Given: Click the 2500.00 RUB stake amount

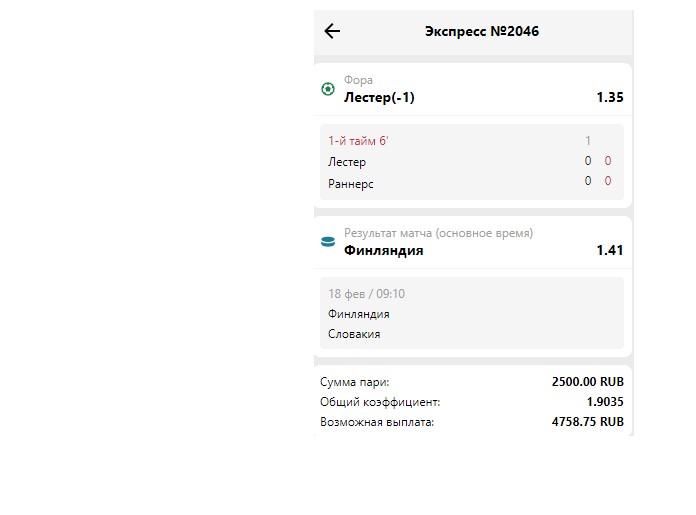Looking at the screenshot, I should [587, 382].
